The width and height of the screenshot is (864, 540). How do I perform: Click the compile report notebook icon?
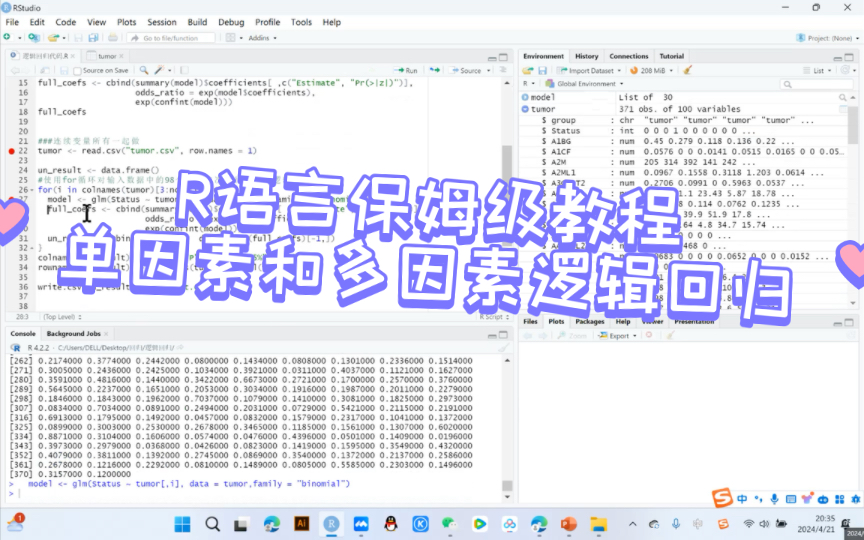click(184, 70)
